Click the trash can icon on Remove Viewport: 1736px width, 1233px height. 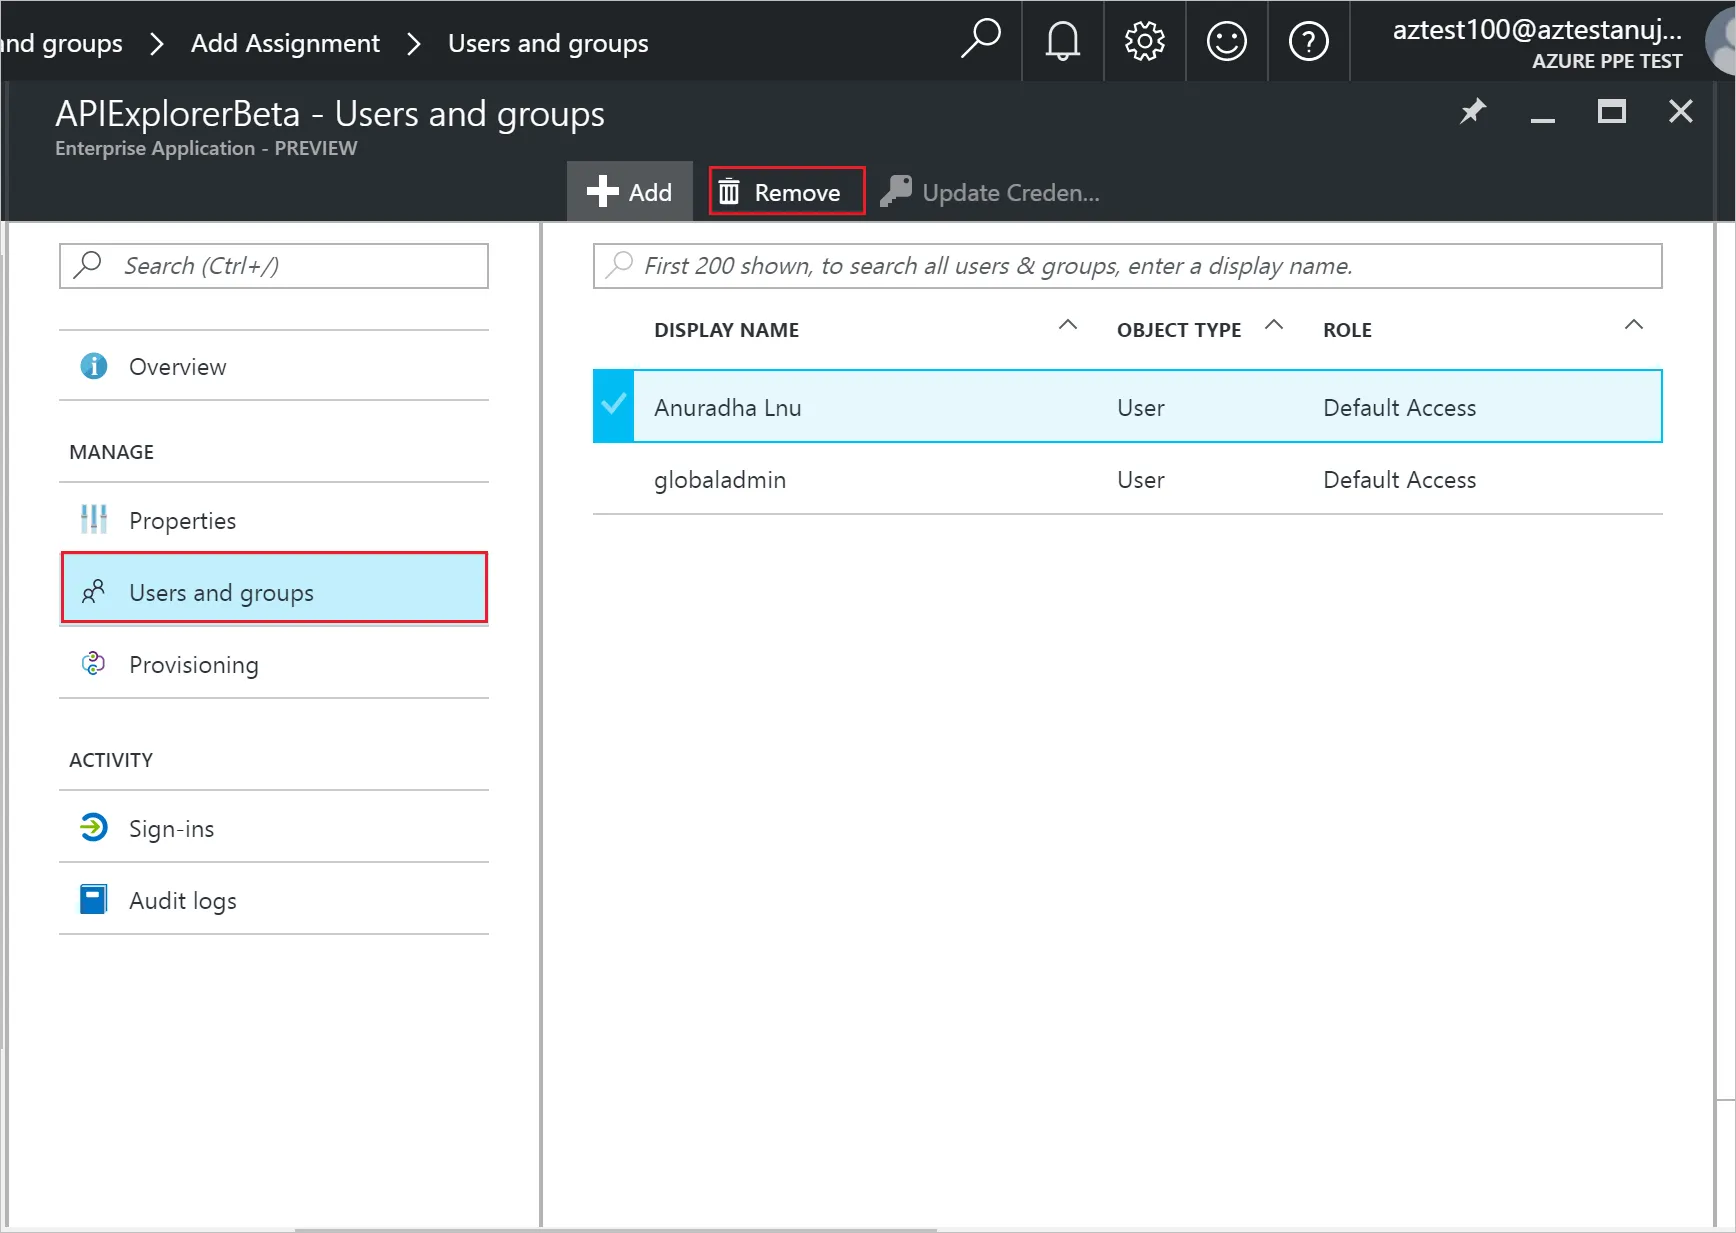pos(729,191)
